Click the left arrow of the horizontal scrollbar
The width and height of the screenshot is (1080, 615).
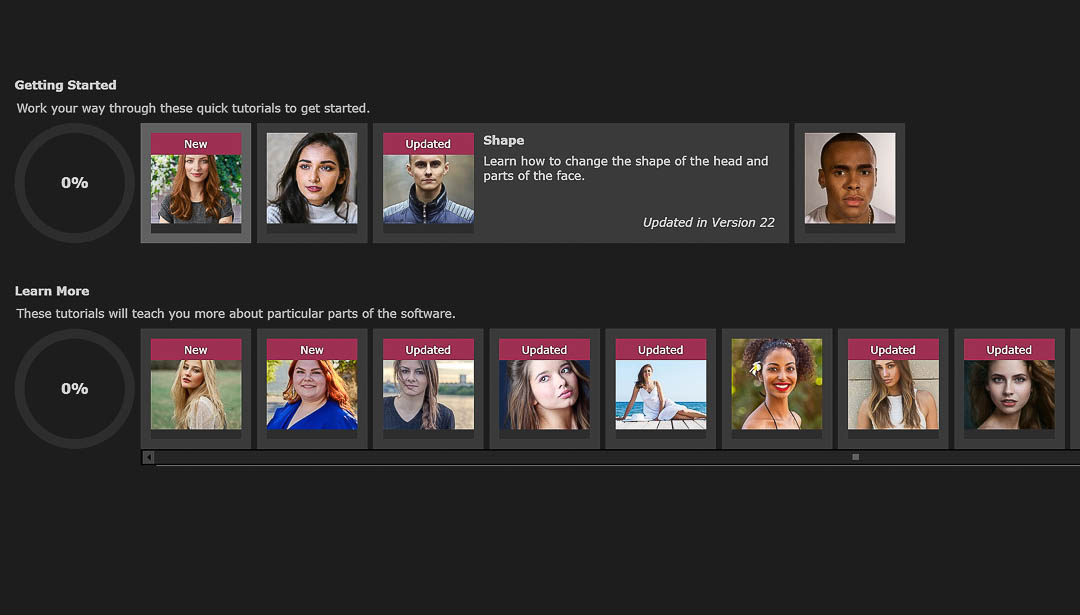click(x=148, y=457)
